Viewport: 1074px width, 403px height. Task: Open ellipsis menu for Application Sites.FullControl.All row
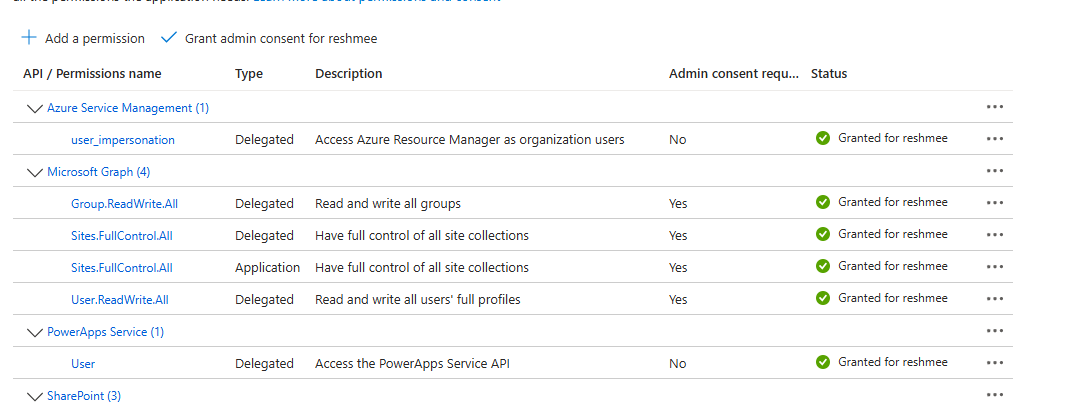click(995, 267)
